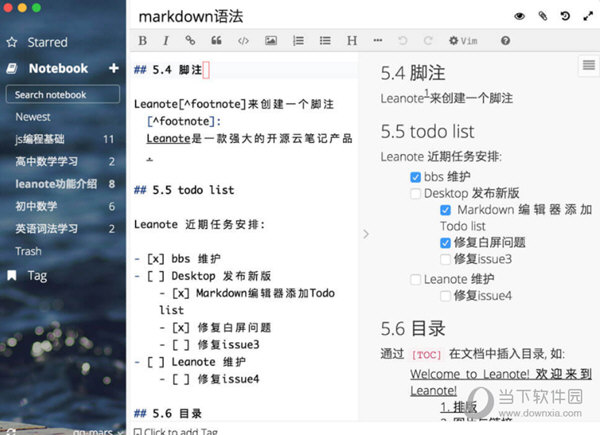
Task: Apply italic formatting from the editor toolbar
Action: (166, 41)
